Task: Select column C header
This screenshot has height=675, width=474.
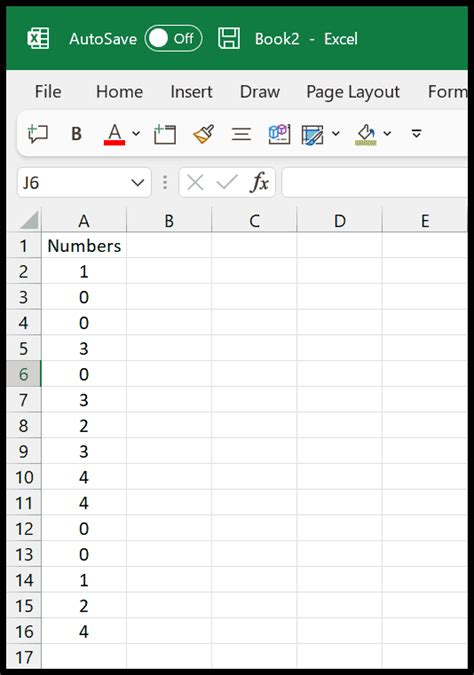Action: [254, 221]
